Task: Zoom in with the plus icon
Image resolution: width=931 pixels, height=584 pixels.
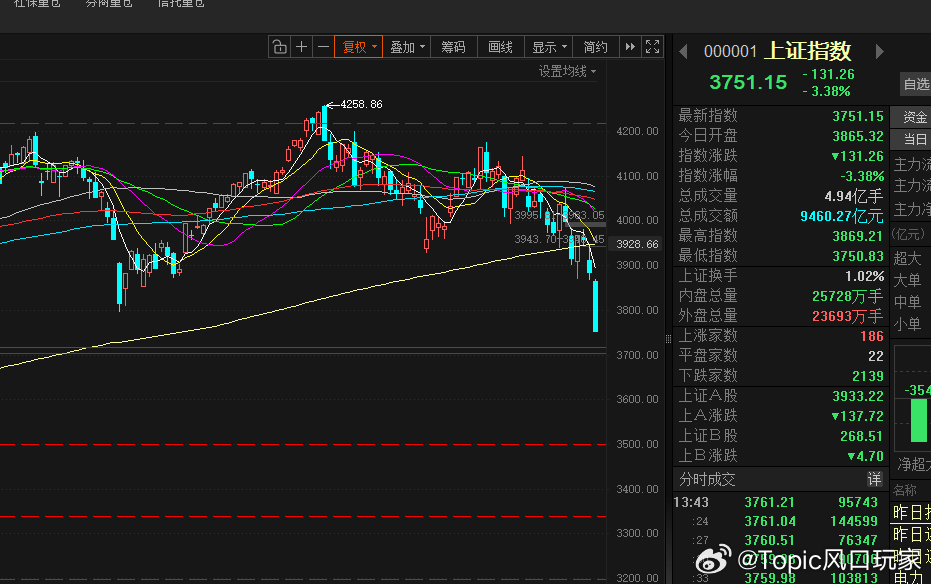Action: (302, 47)
